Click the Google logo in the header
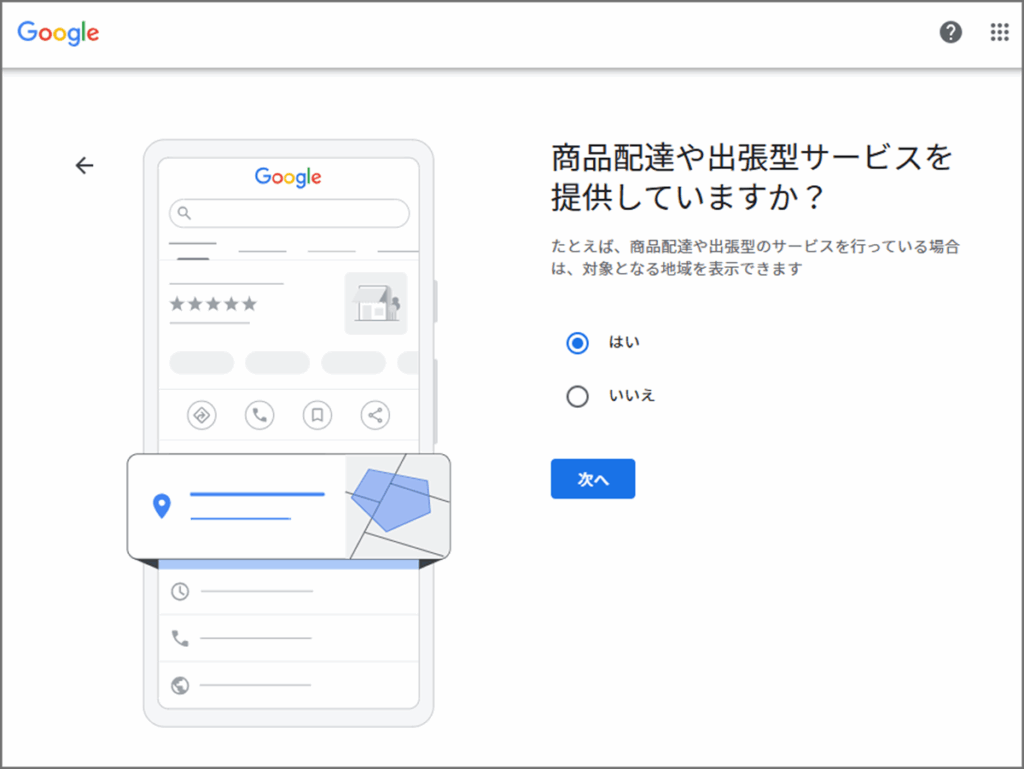 [x=57, y=33]
